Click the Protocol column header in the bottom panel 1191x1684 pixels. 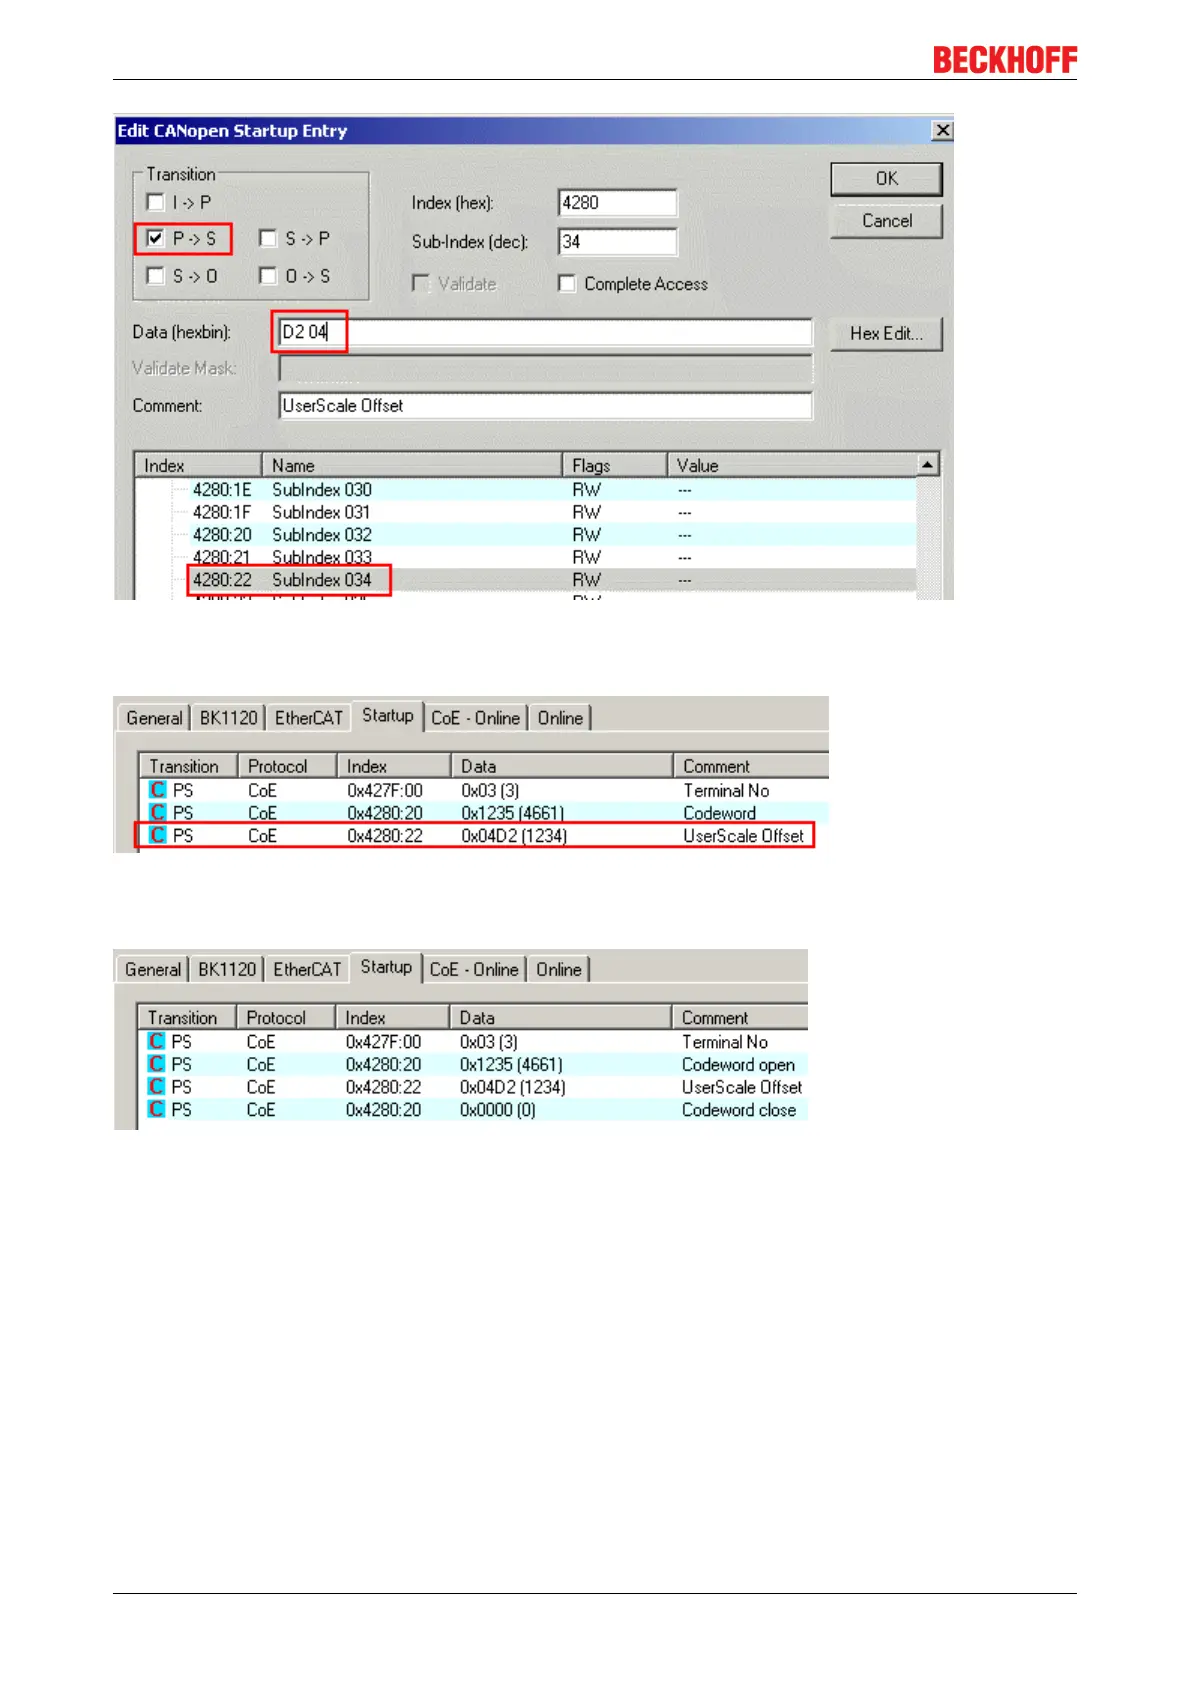[285, 1018]
